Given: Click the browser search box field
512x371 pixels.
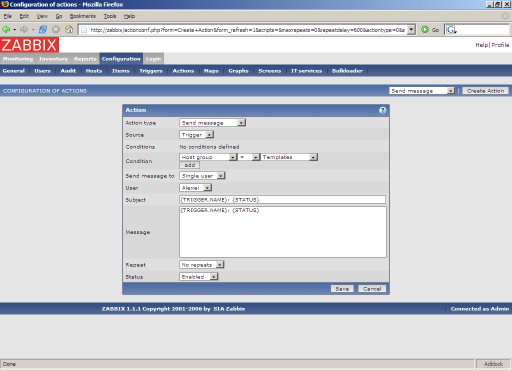Looking at the screenshot, I should coord(483,30).
